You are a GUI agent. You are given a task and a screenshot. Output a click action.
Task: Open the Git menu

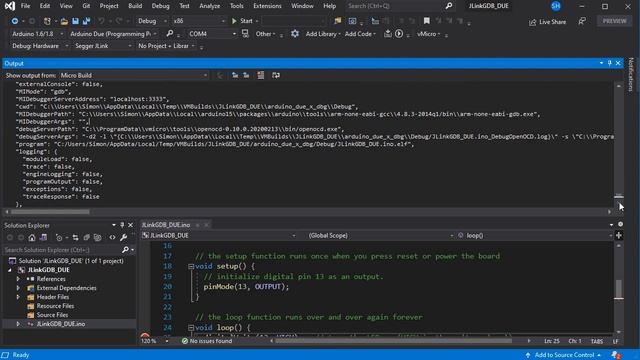pos(86,6)
